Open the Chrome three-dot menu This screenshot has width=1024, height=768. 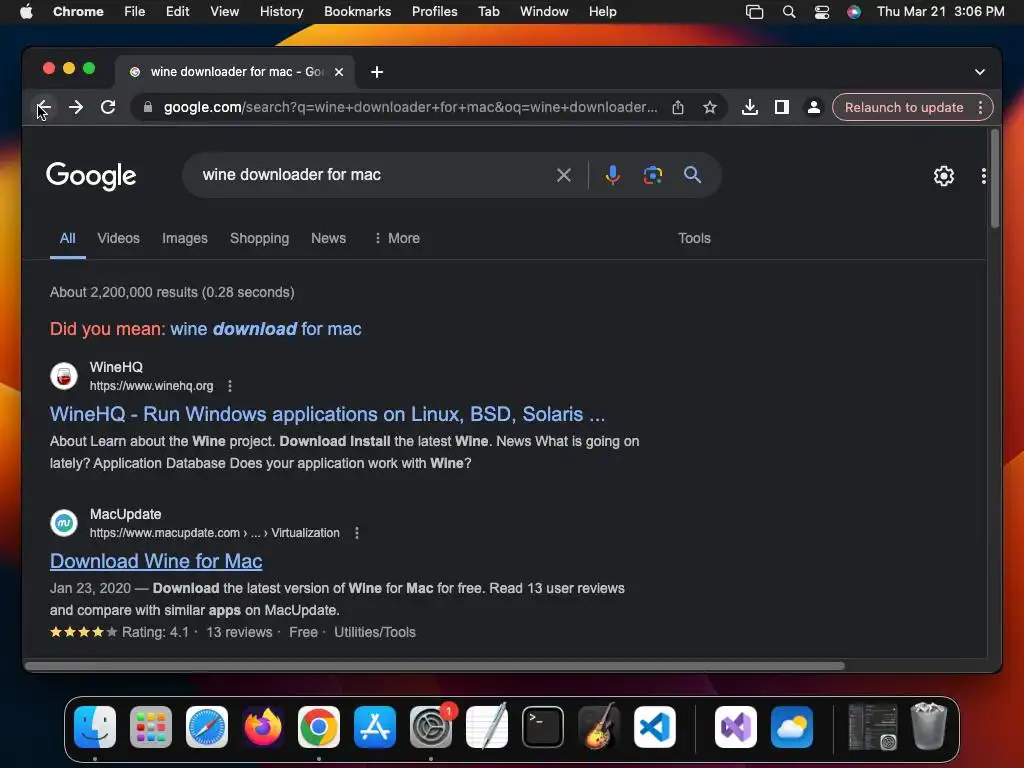(x=980, y=107)
